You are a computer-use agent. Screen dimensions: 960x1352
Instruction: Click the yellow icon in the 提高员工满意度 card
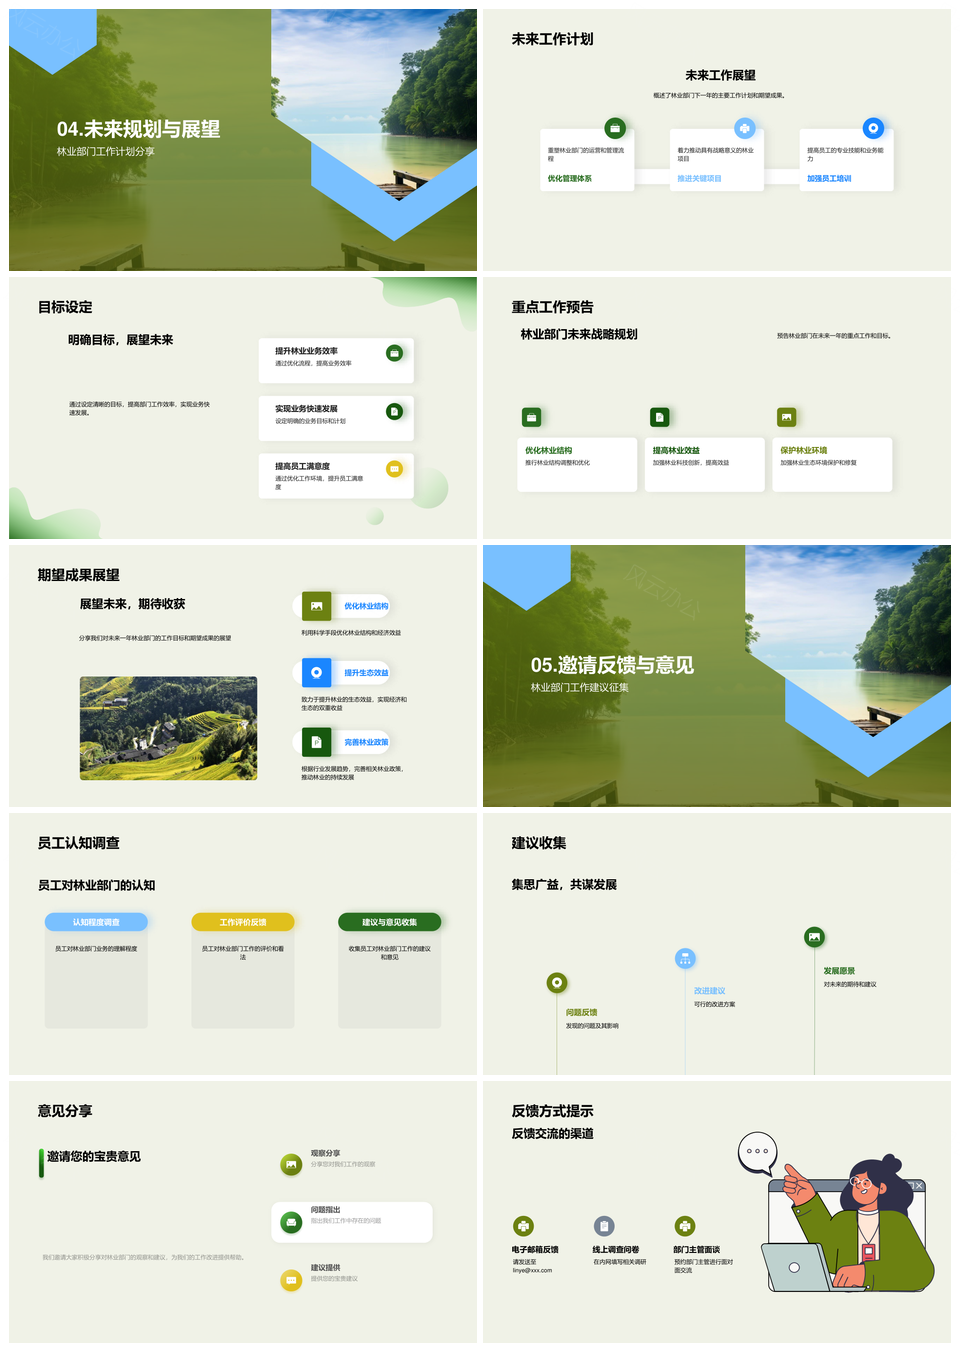[395, 468]
